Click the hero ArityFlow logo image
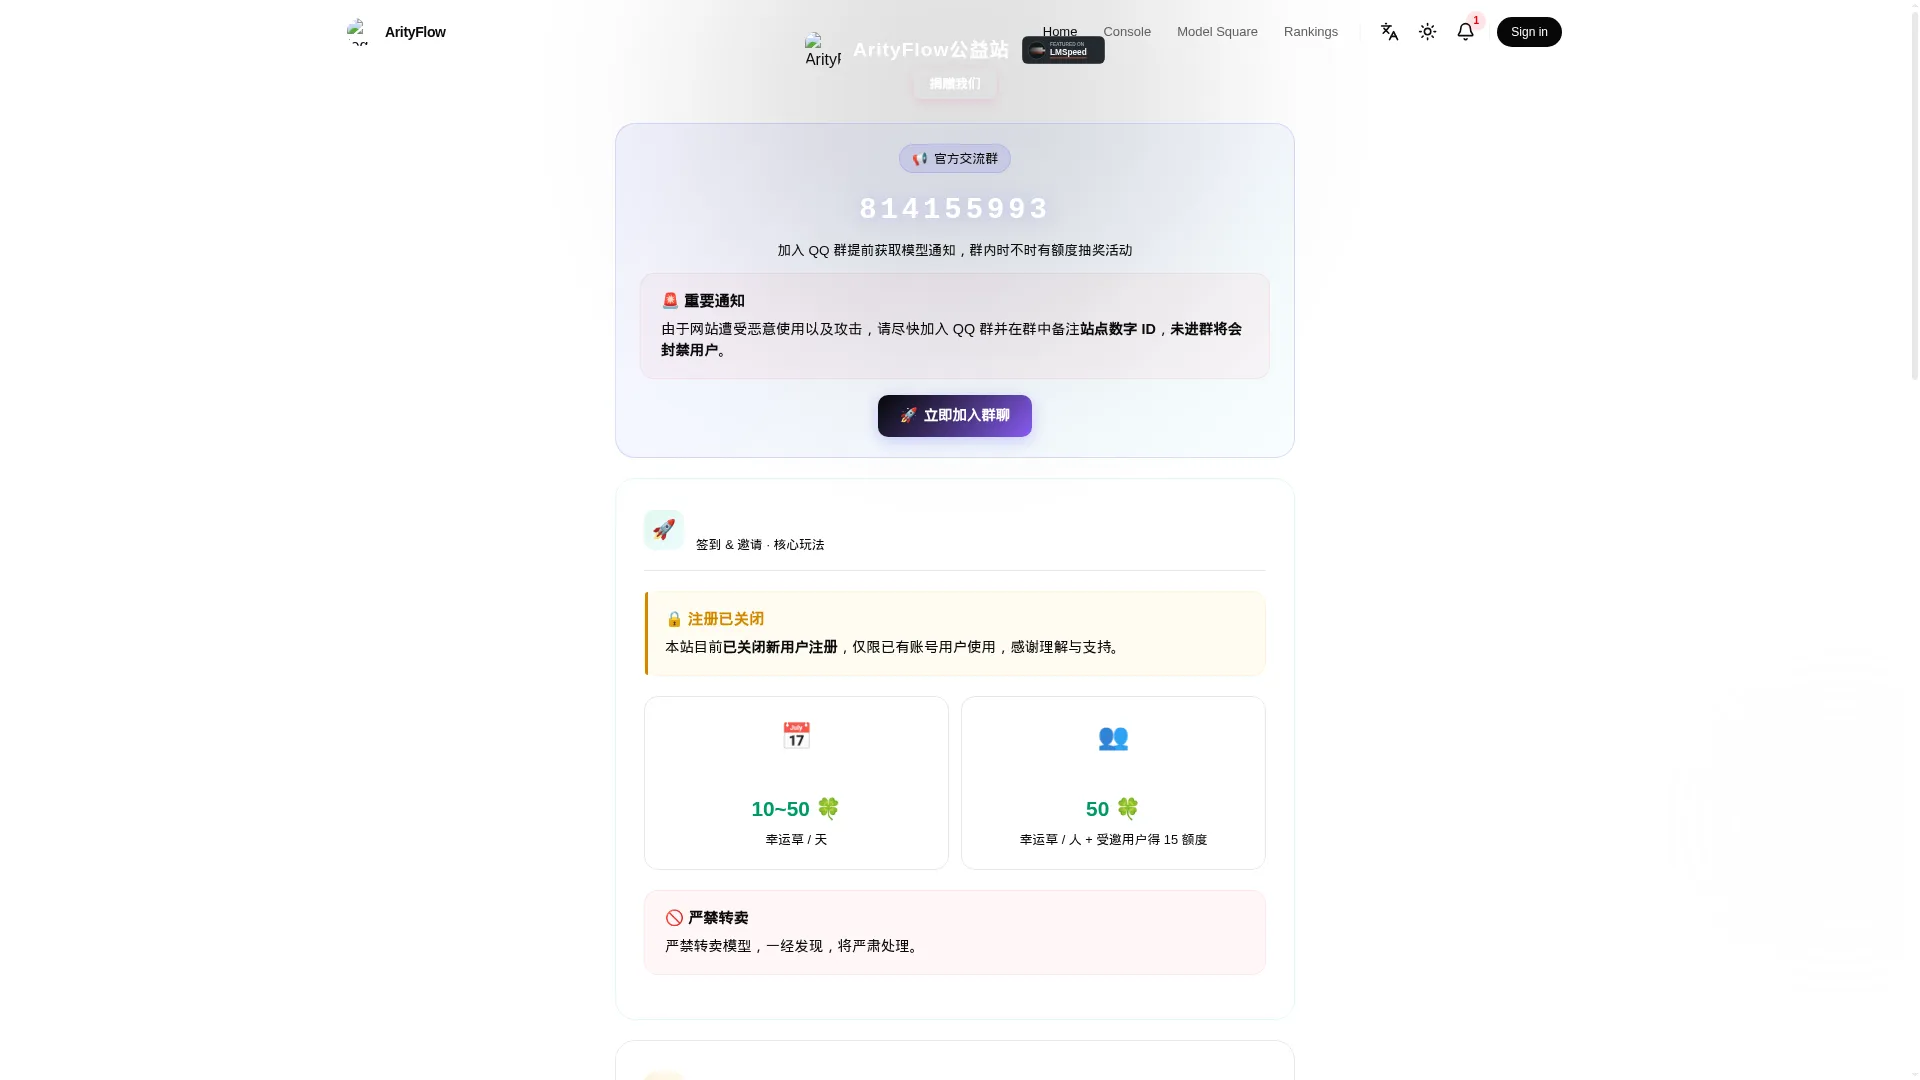This screenshot has height=1080, width=1920. (x=823, y=50)
